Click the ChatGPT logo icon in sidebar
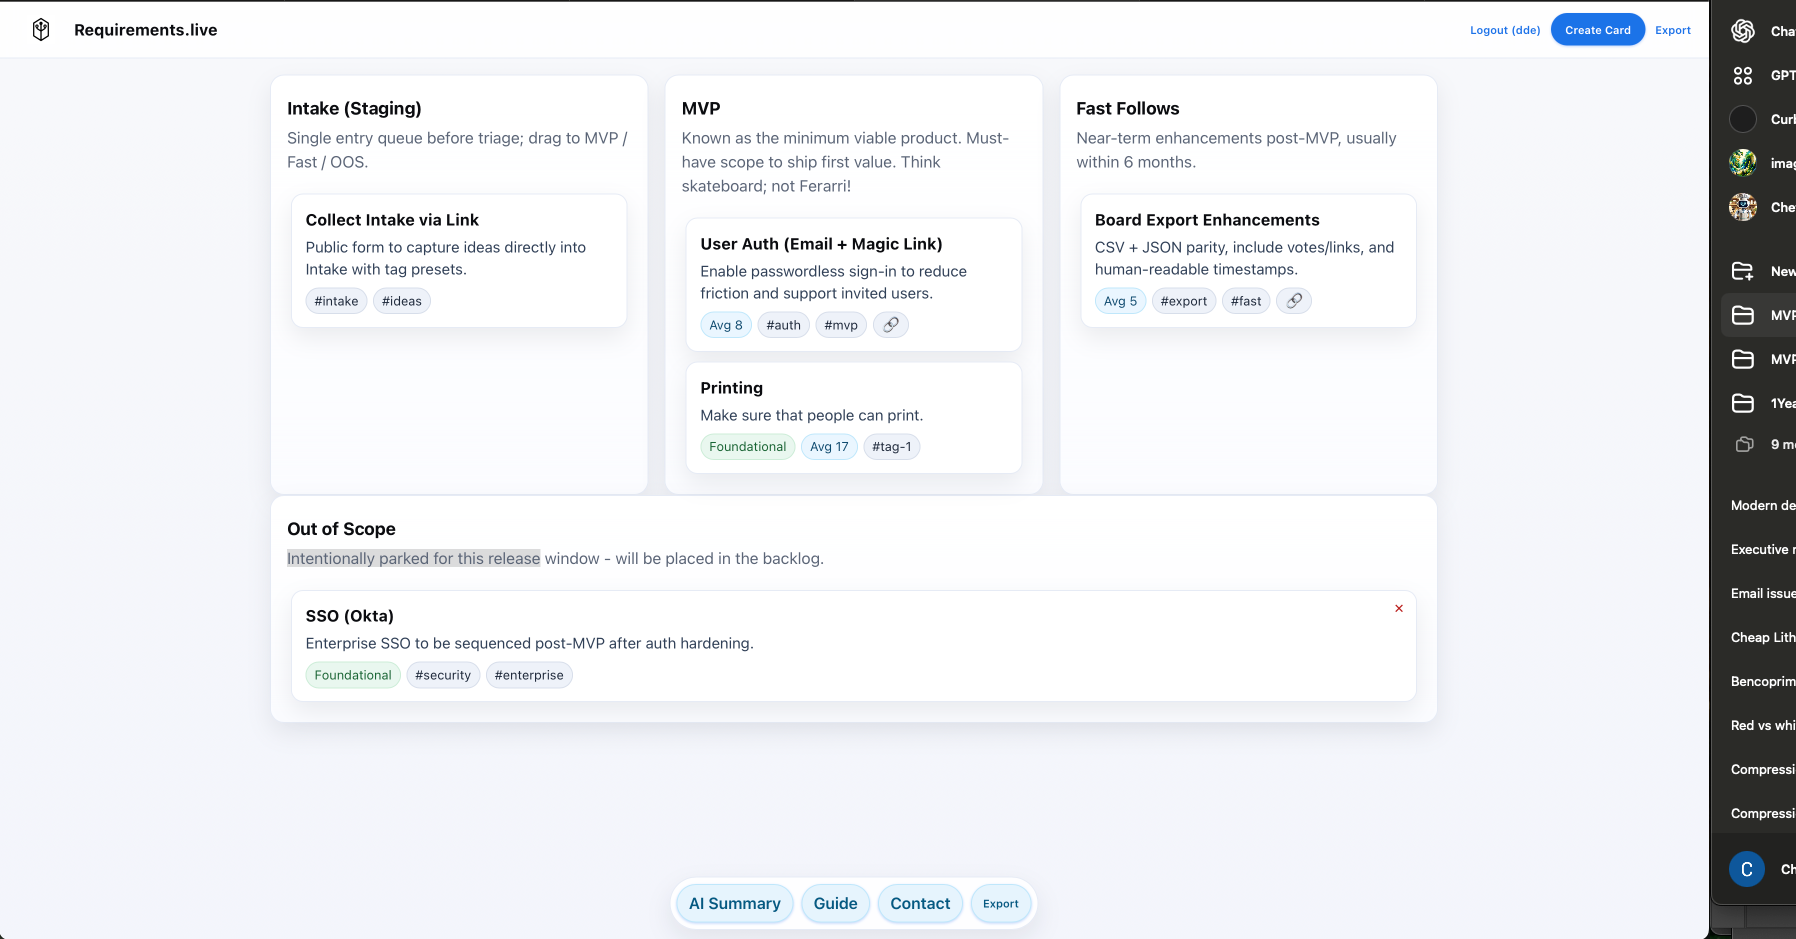Viewport: 1796px width, 939px height. (x=1743, y=31)
